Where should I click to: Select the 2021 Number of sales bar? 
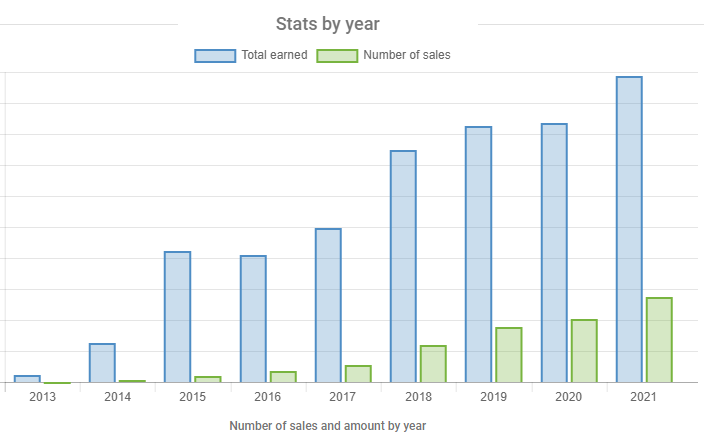(x=659, y=340)
